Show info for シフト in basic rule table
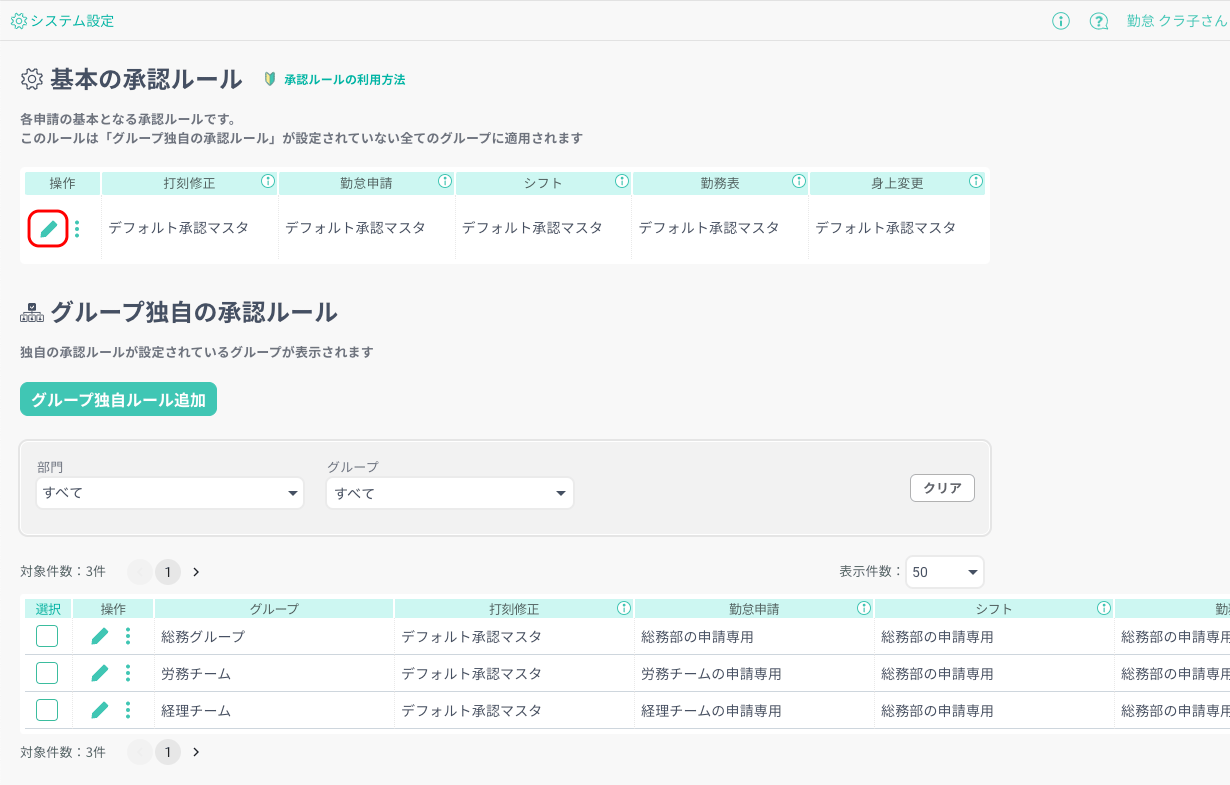Screen dimensions: 1230x785 coord(621,182)
